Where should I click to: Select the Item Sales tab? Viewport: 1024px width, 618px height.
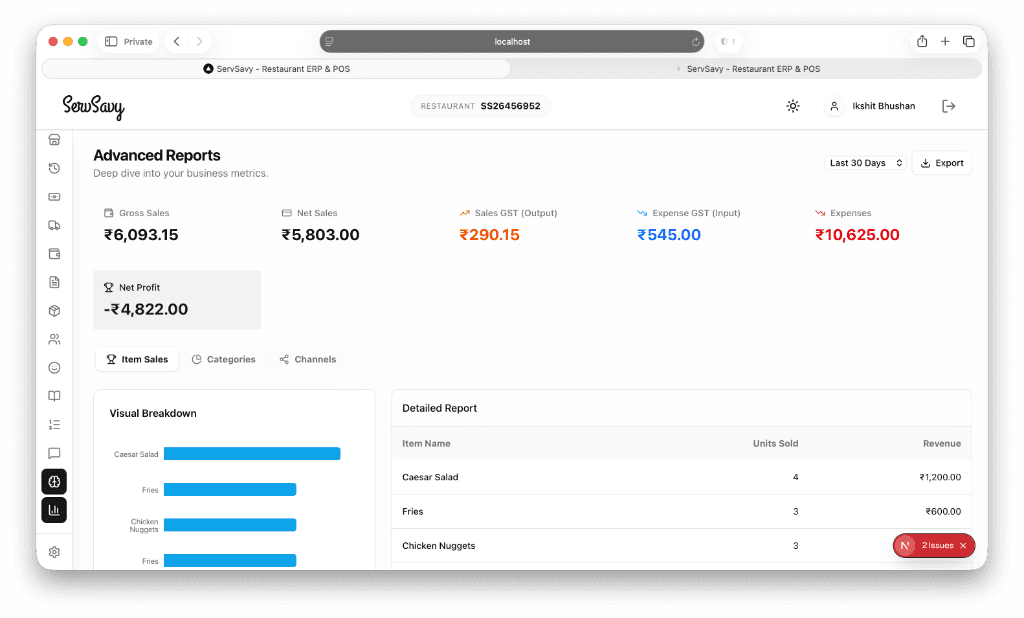pos(137,359)
